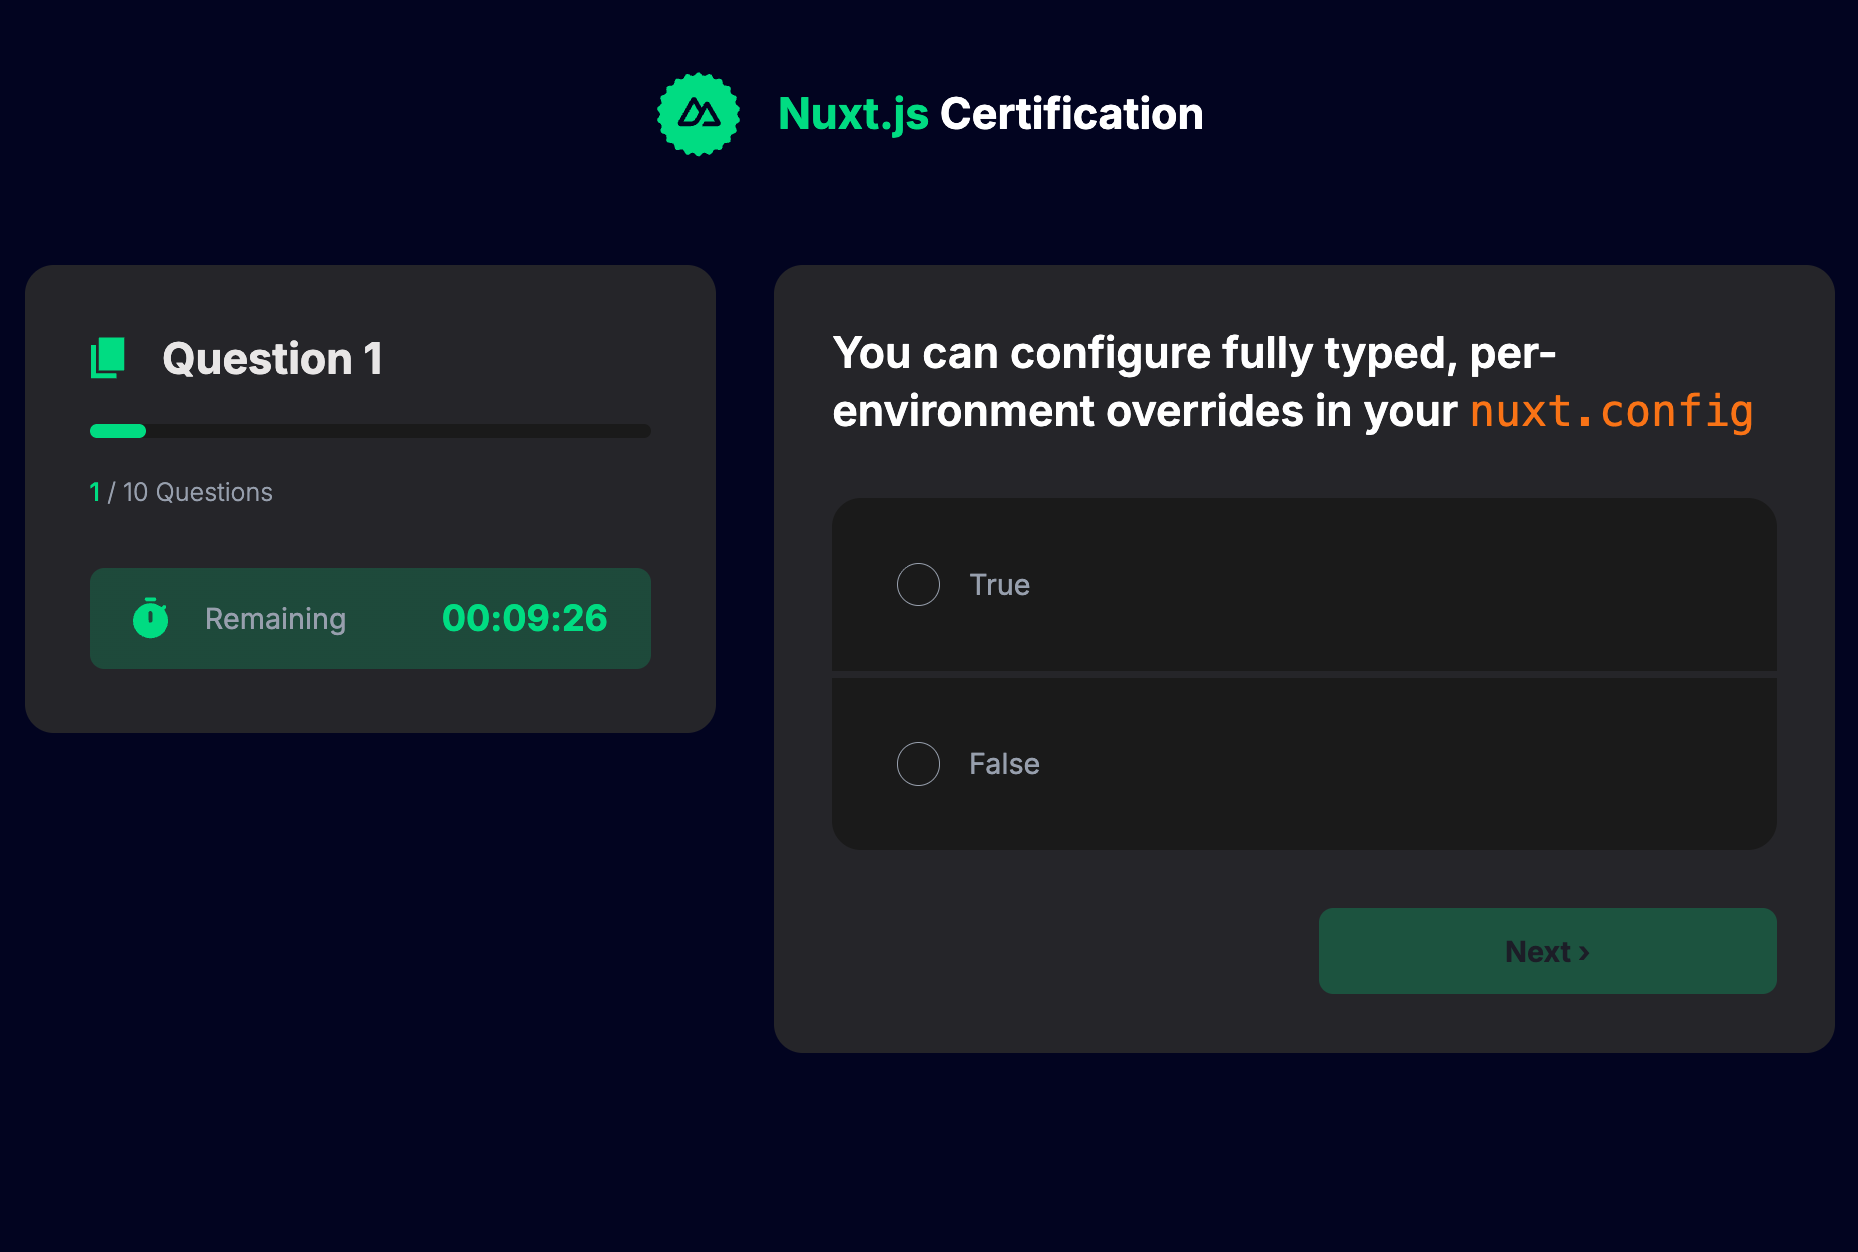Click empty space in the False option row
Viewport: 1858px width, 1252px height.
1400,764
